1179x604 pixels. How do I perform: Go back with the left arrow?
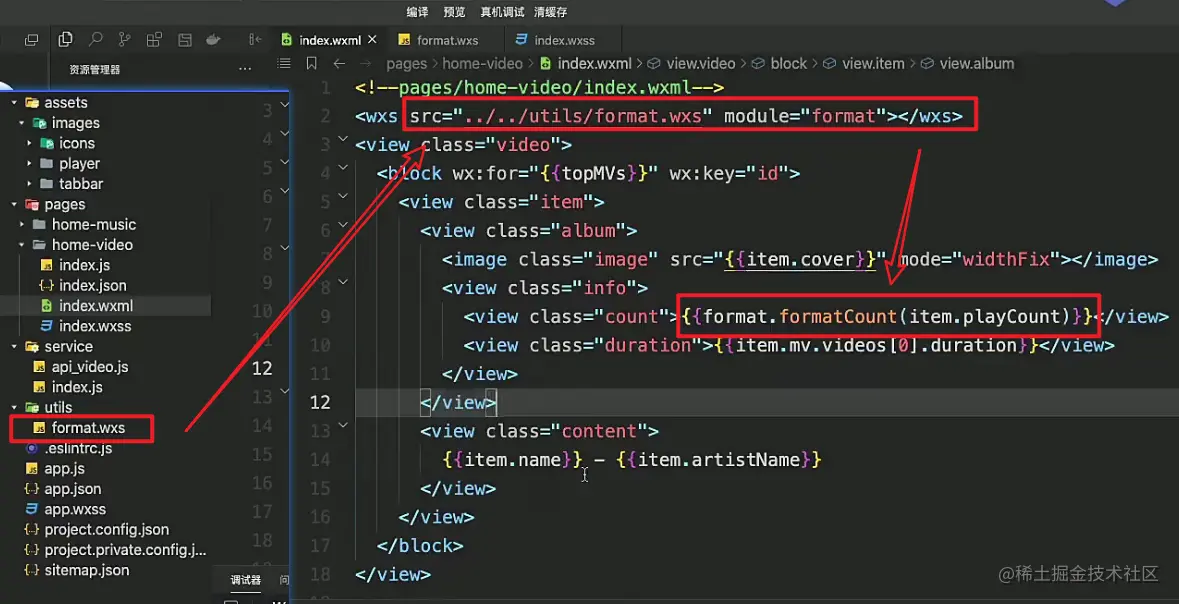click(x=339, y=64)
